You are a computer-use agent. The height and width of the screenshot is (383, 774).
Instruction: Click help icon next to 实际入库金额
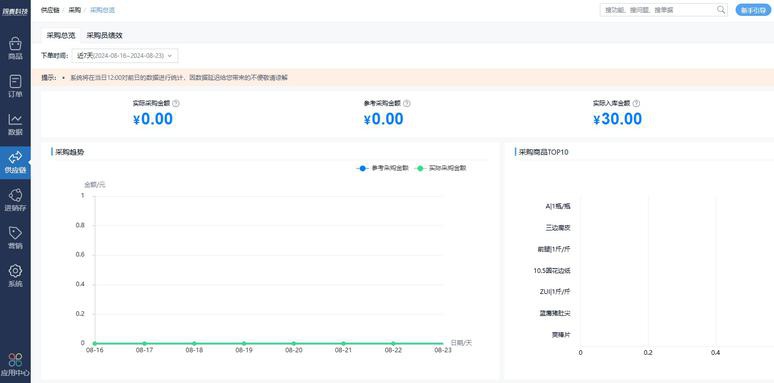(x=636, y=104)
